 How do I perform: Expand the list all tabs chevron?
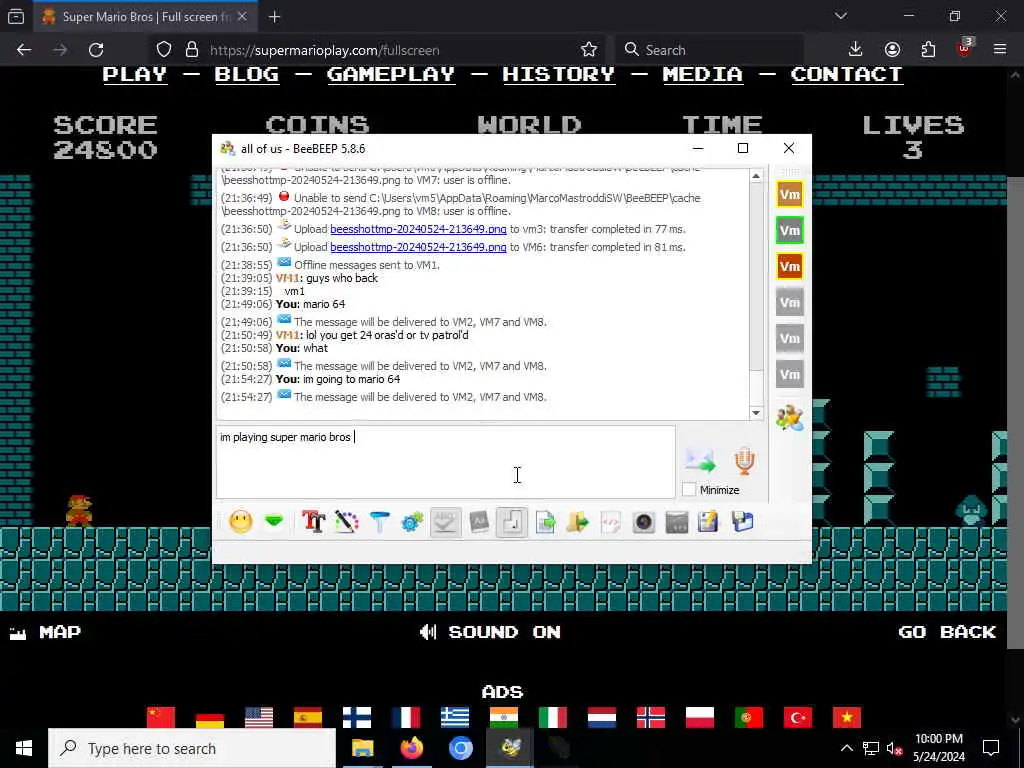tap(841, 16)
